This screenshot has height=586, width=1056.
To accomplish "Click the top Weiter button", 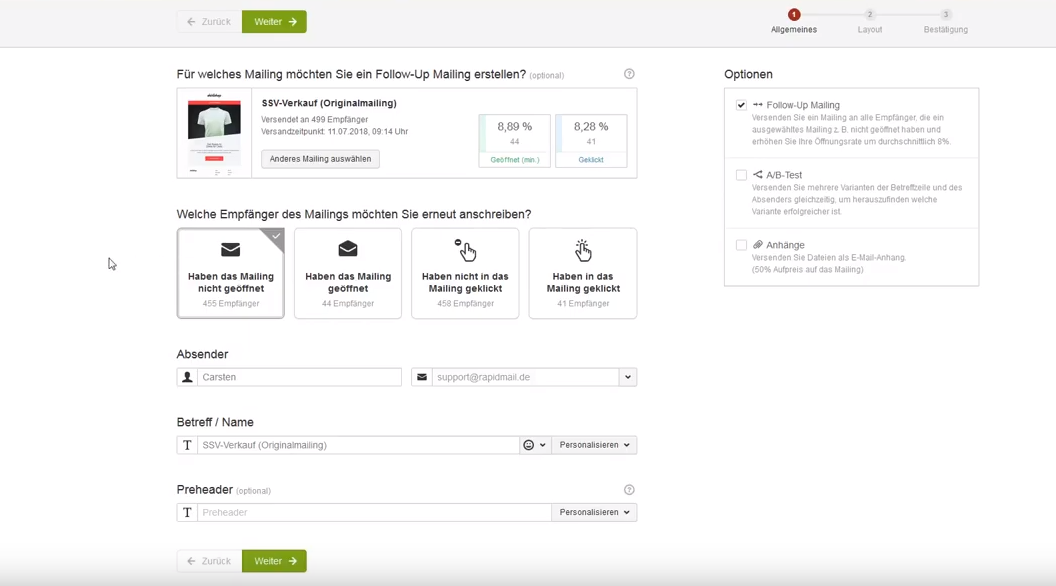I will click(x=274, y=22).
